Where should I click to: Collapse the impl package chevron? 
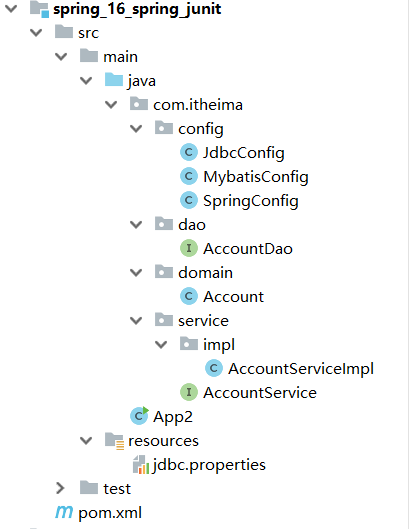pyautogui.click(x=161, y=344)
